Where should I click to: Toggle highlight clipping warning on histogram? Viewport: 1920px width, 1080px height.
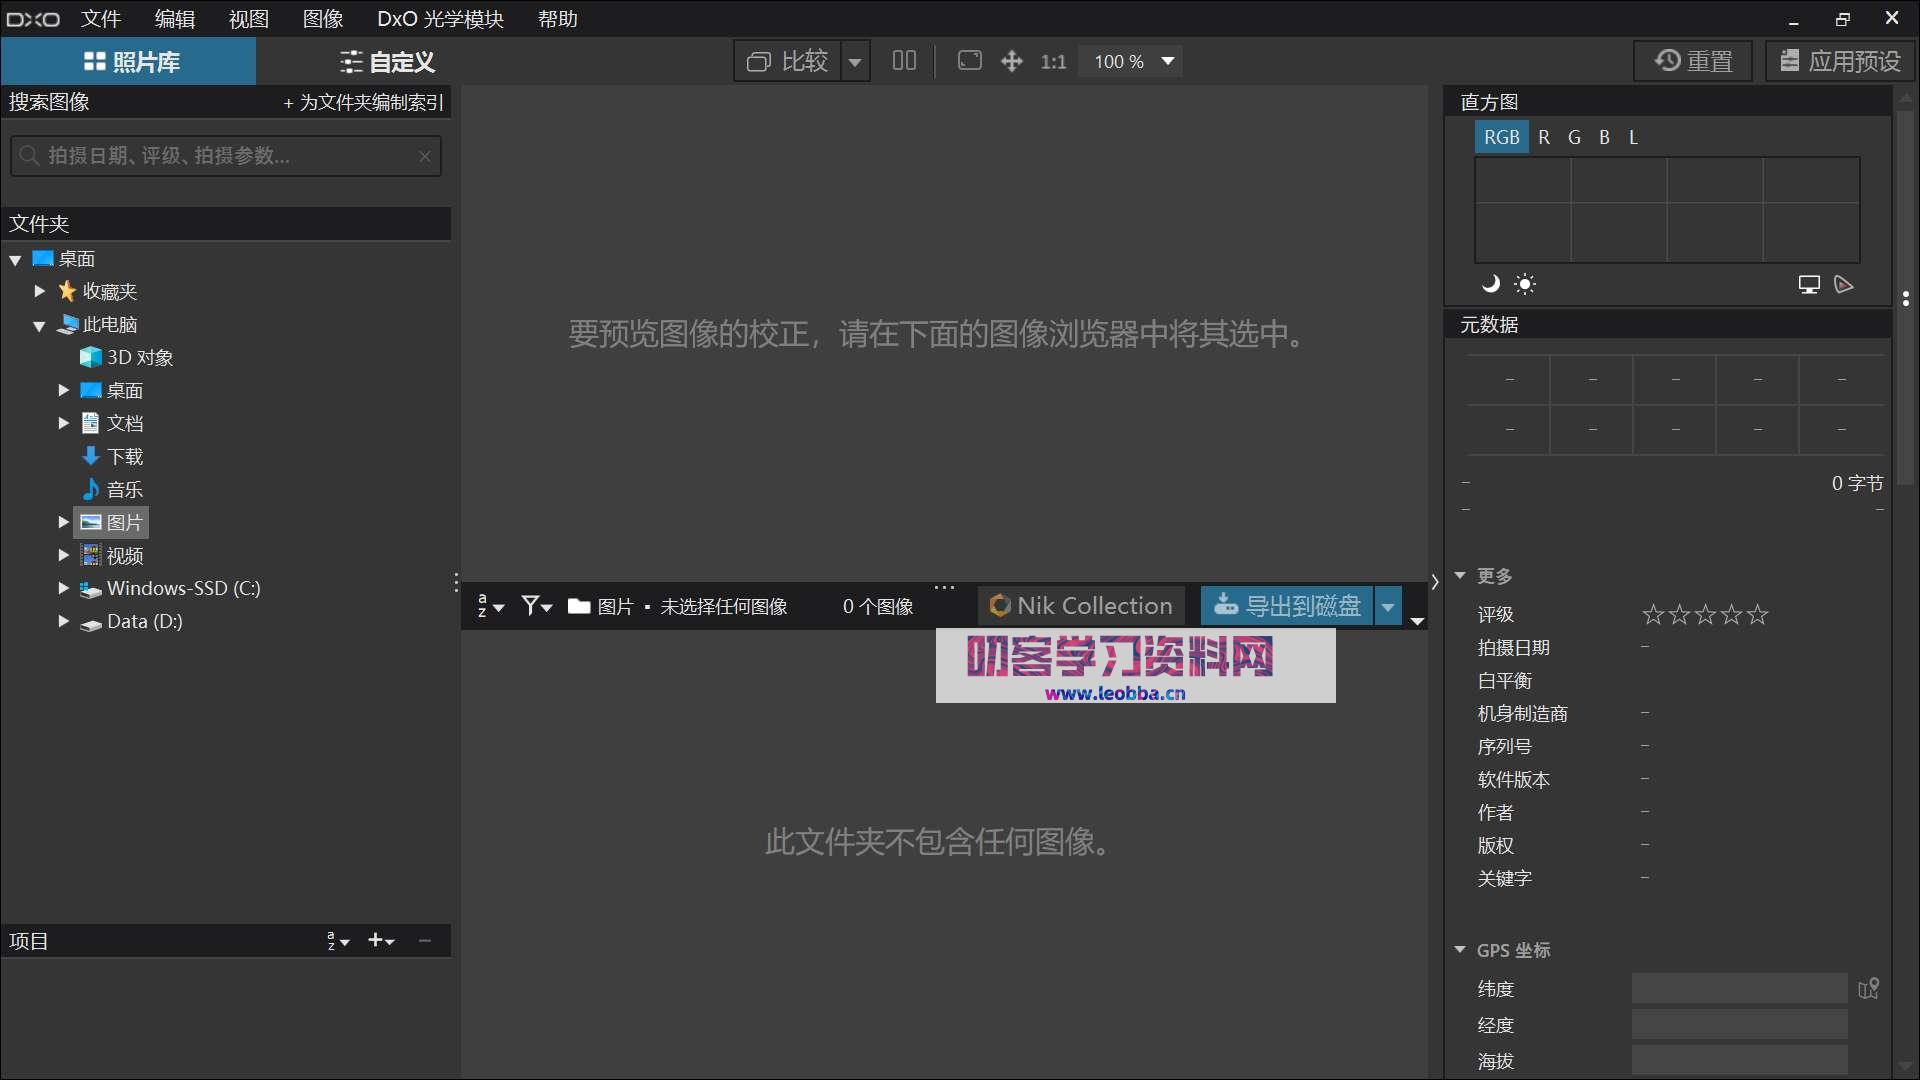click(1525, 284)
